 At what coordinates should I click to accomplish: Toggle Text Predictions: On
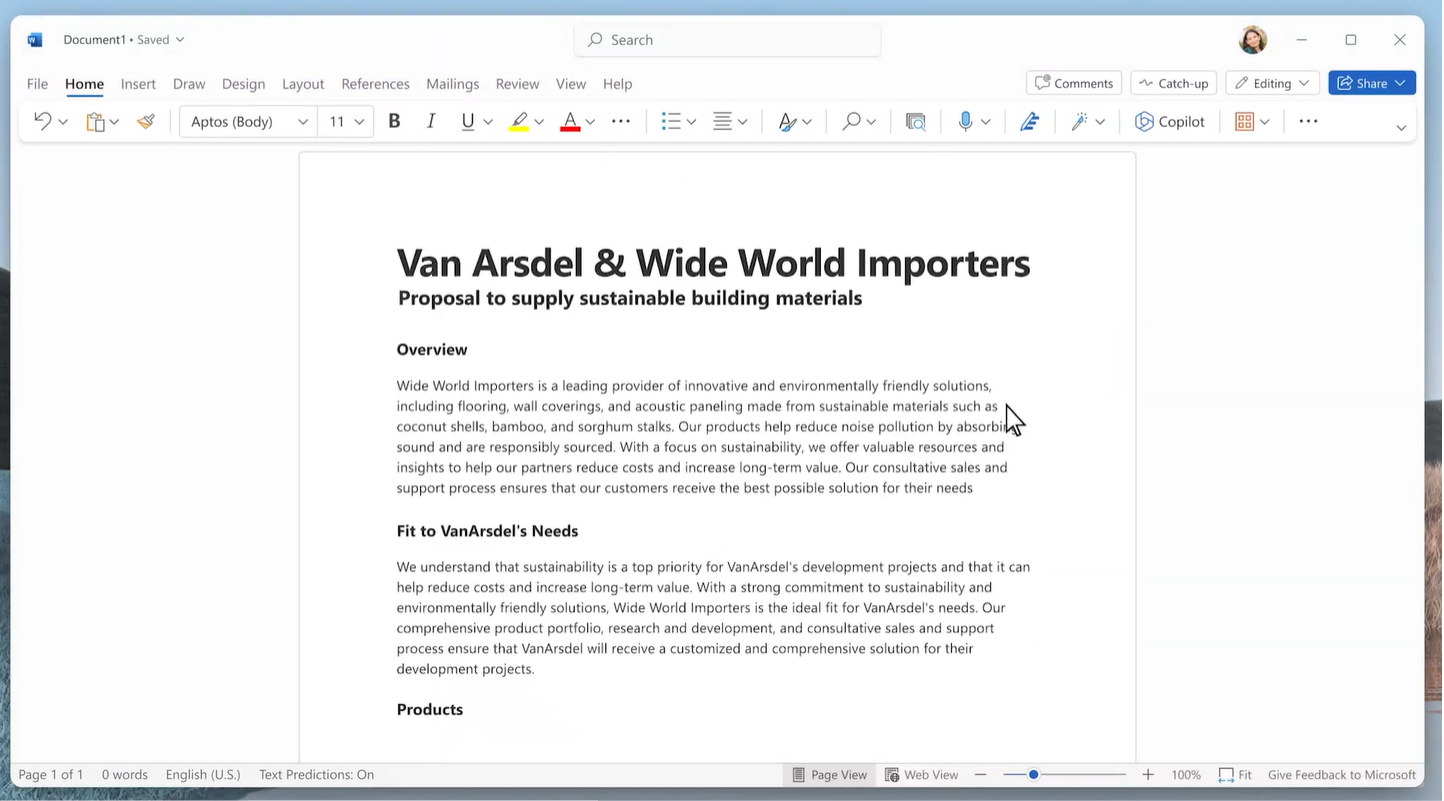click(x=316, y=775)
